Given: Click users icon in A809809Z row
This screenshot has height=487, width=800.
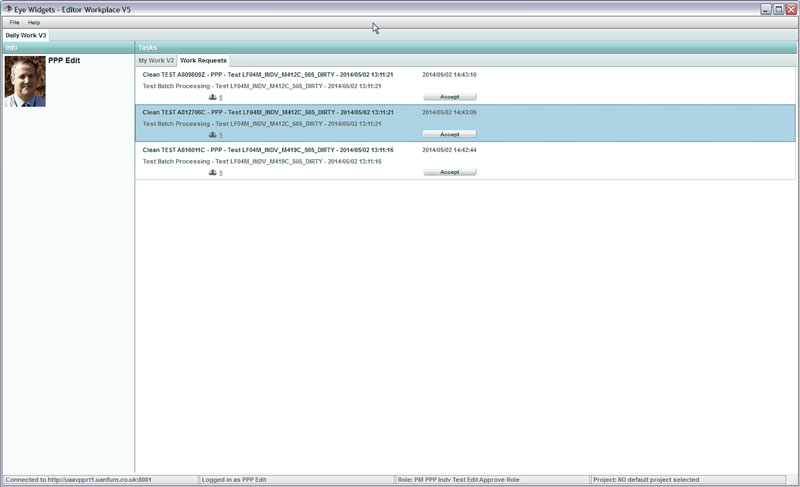Looking at the screenshot, I should (213, 97).
